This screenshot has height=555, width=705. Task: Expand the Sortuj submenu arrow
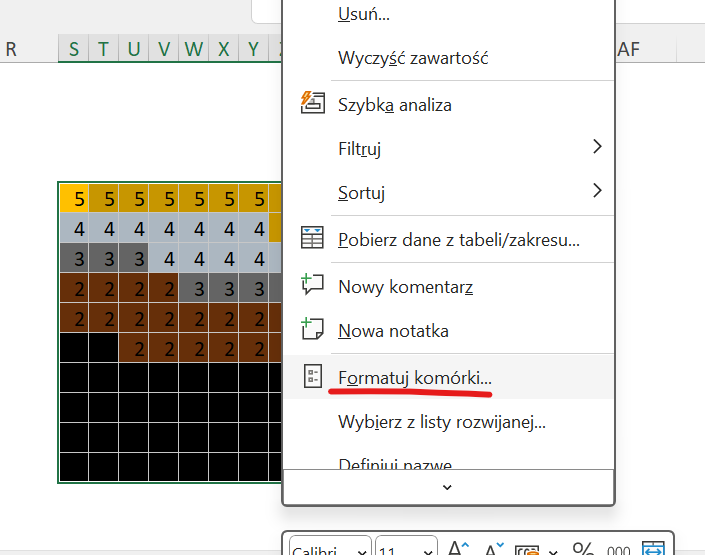tap(597, 190)
